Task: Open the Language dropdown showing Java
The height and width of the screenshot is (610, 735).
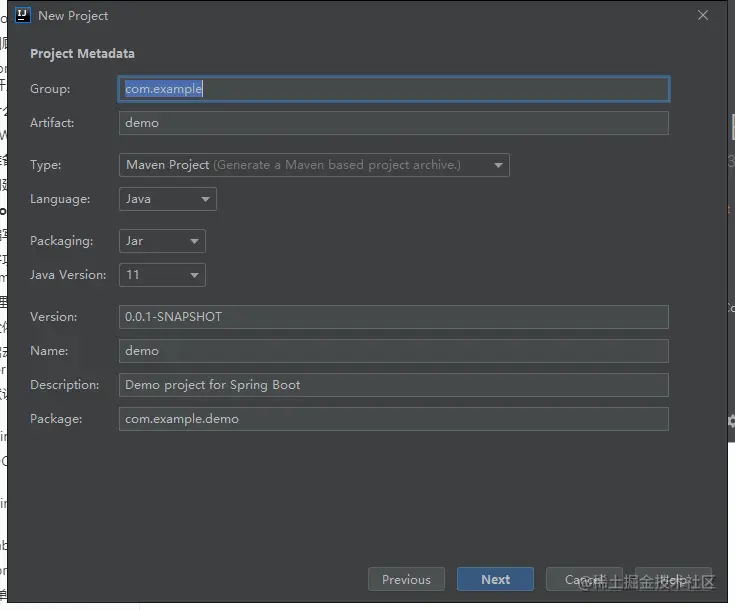Action: tap(168, 199)
